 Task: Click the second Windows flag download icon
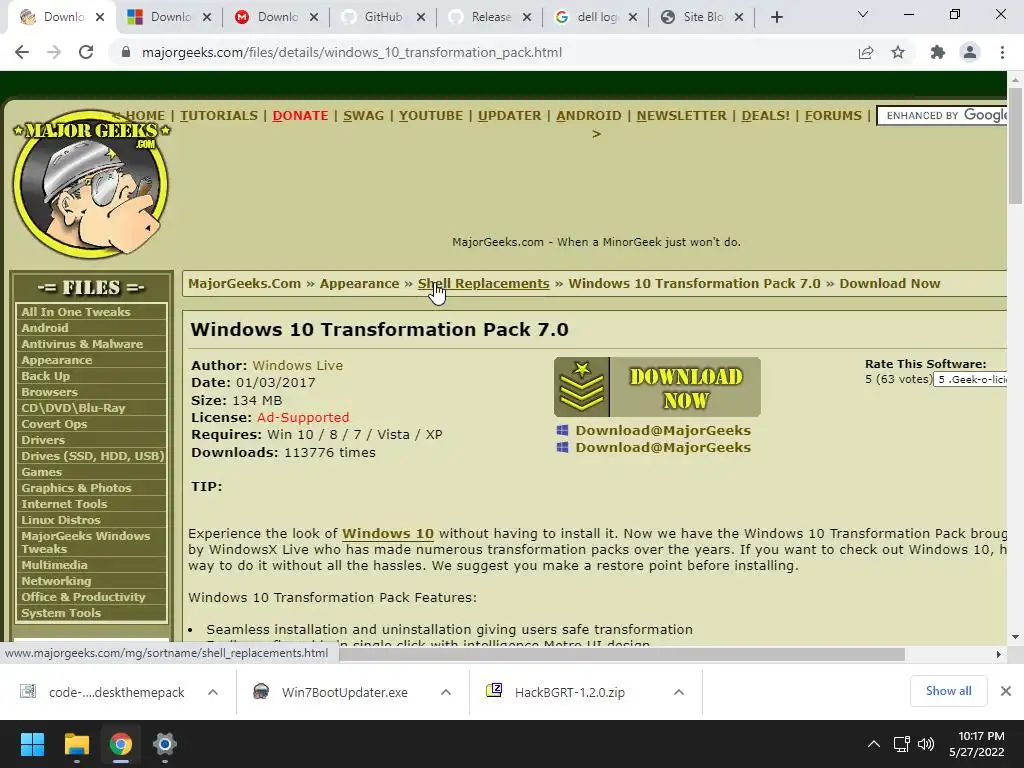pyautogui.click(x=562, y=447)
